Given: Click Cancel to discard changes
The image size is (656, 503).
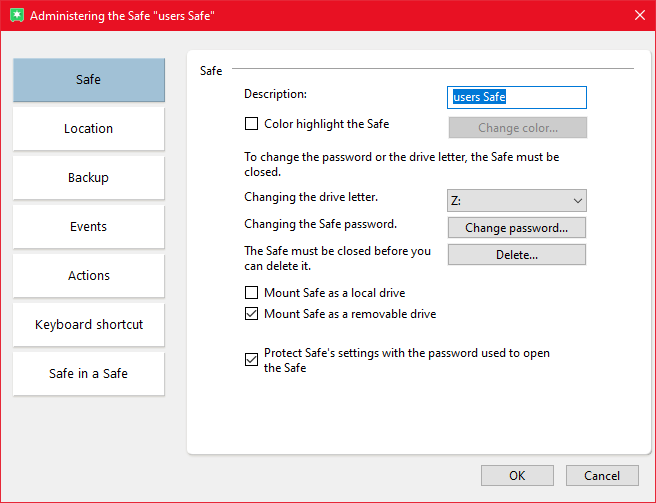Looking at the screenshot, I should pos(602,476).
